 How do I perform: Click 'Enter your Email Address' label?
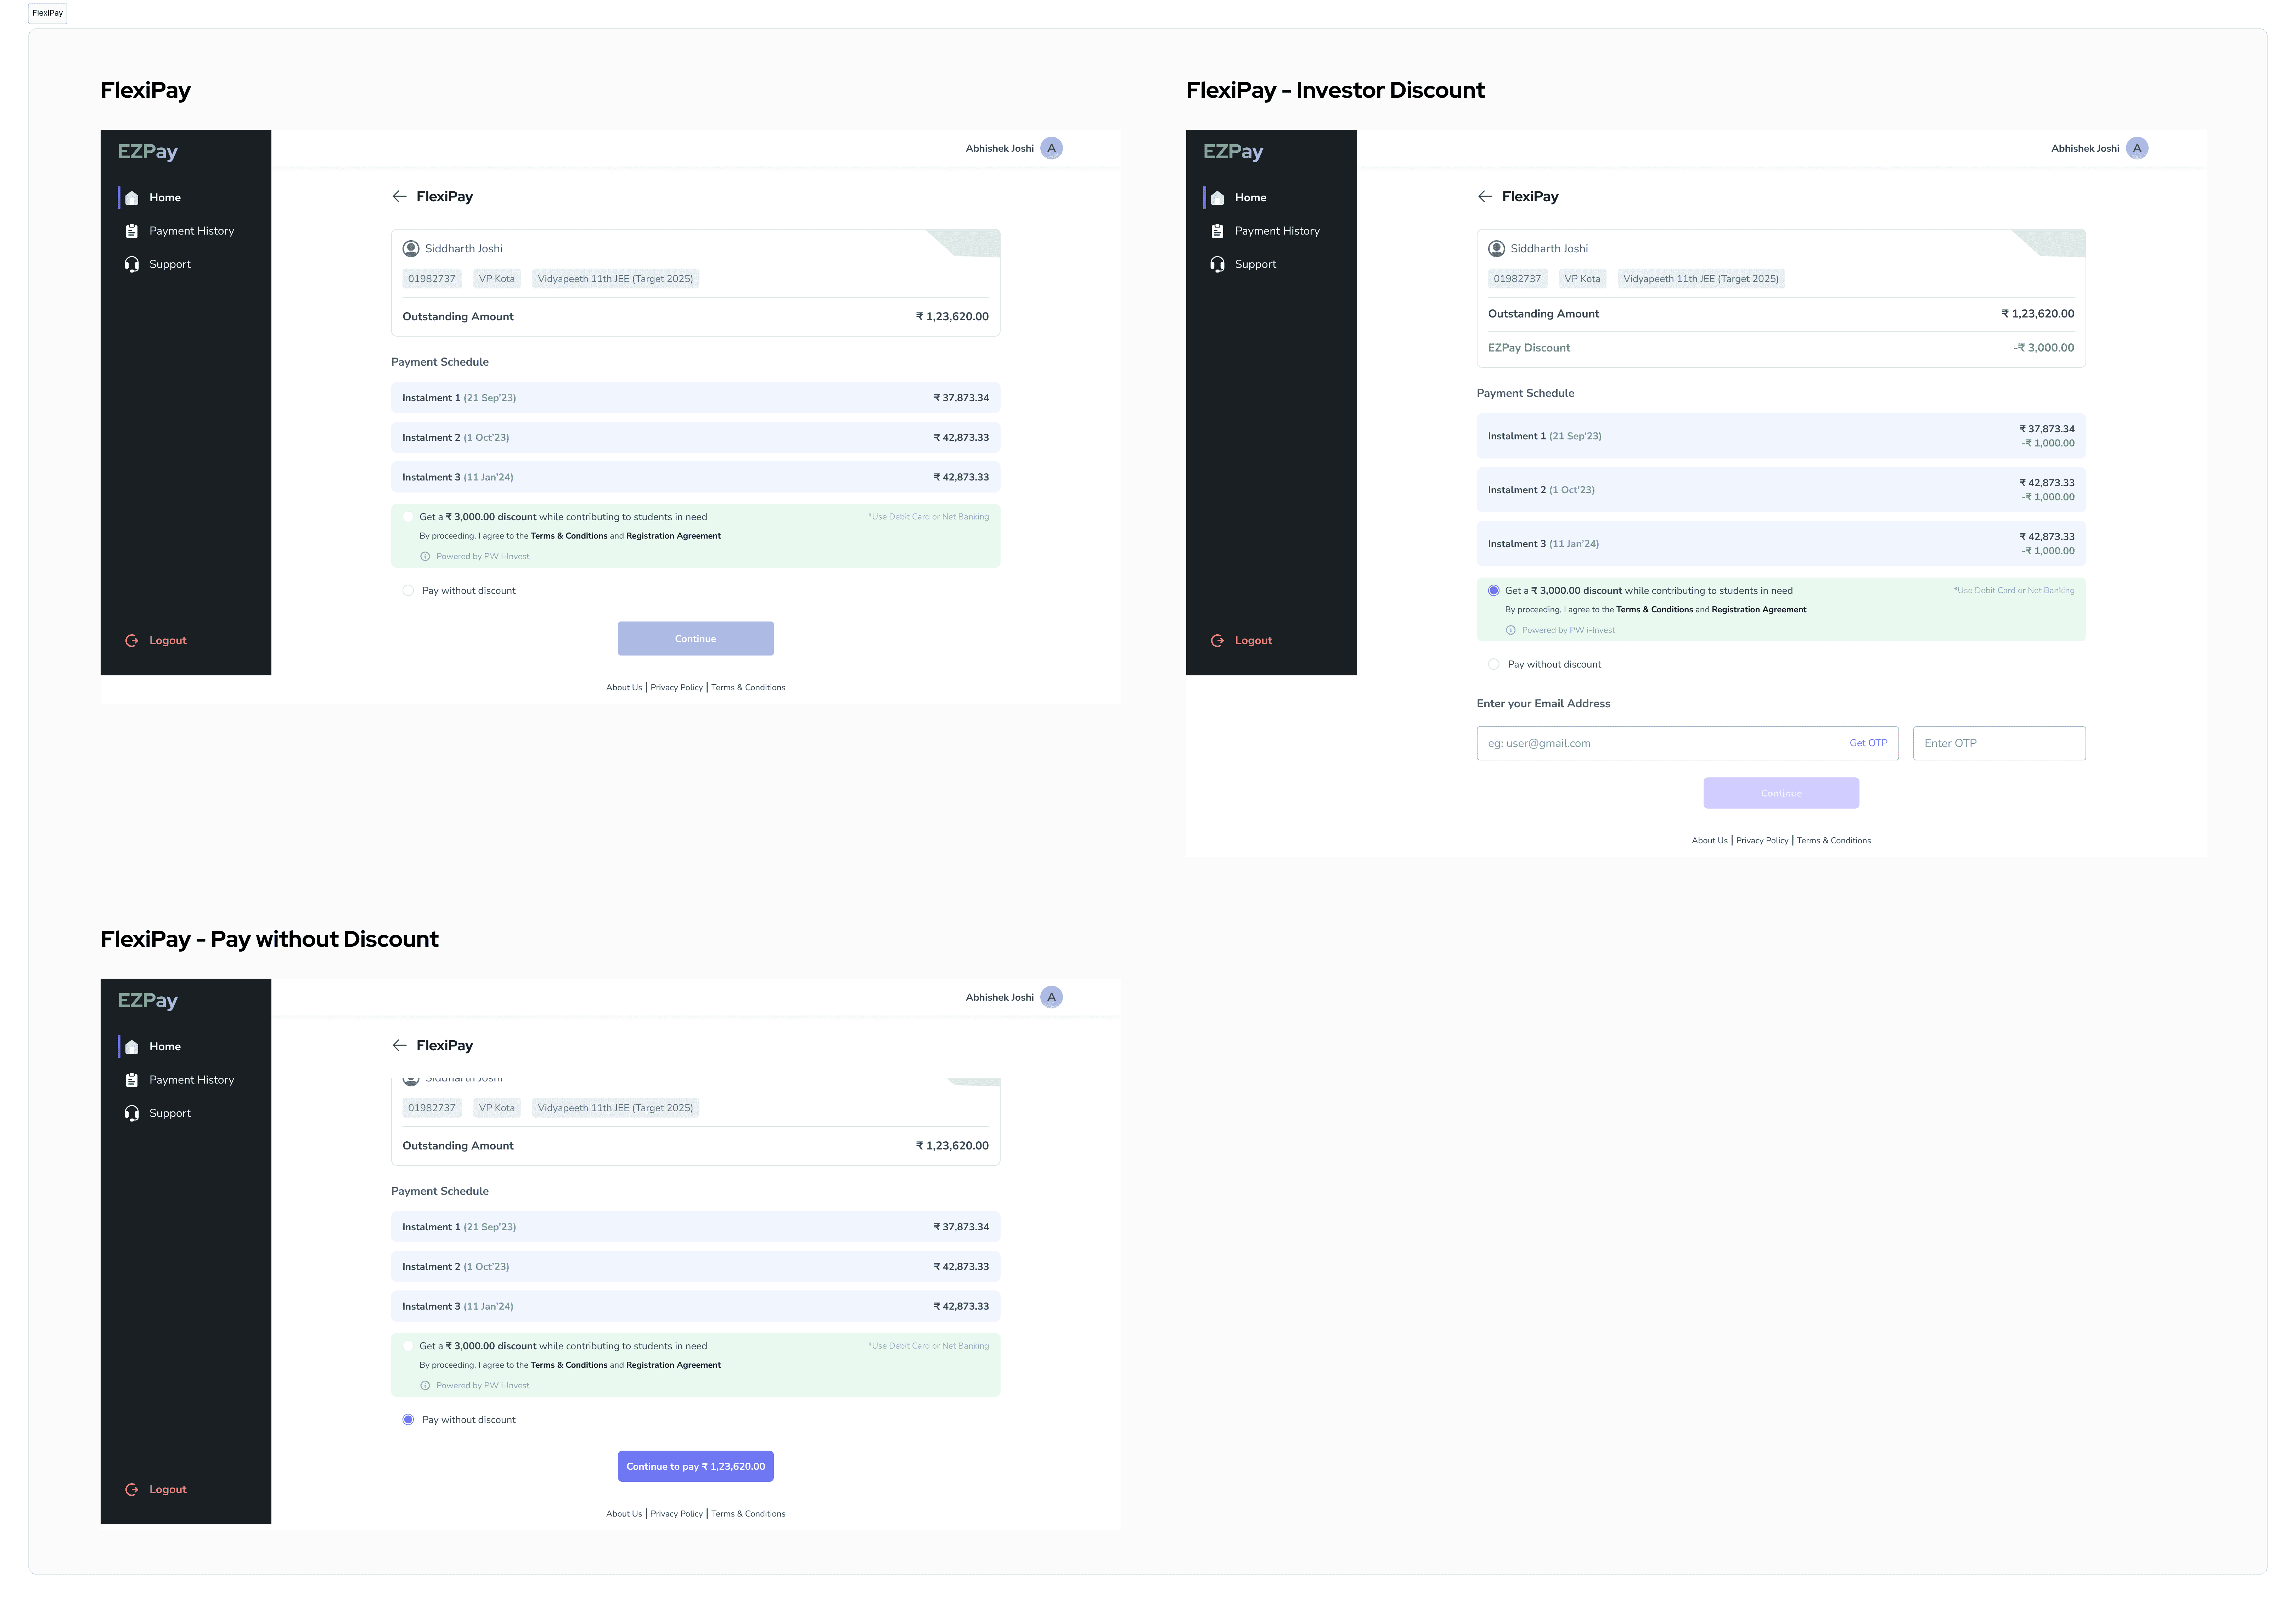tap(1543, 704)
